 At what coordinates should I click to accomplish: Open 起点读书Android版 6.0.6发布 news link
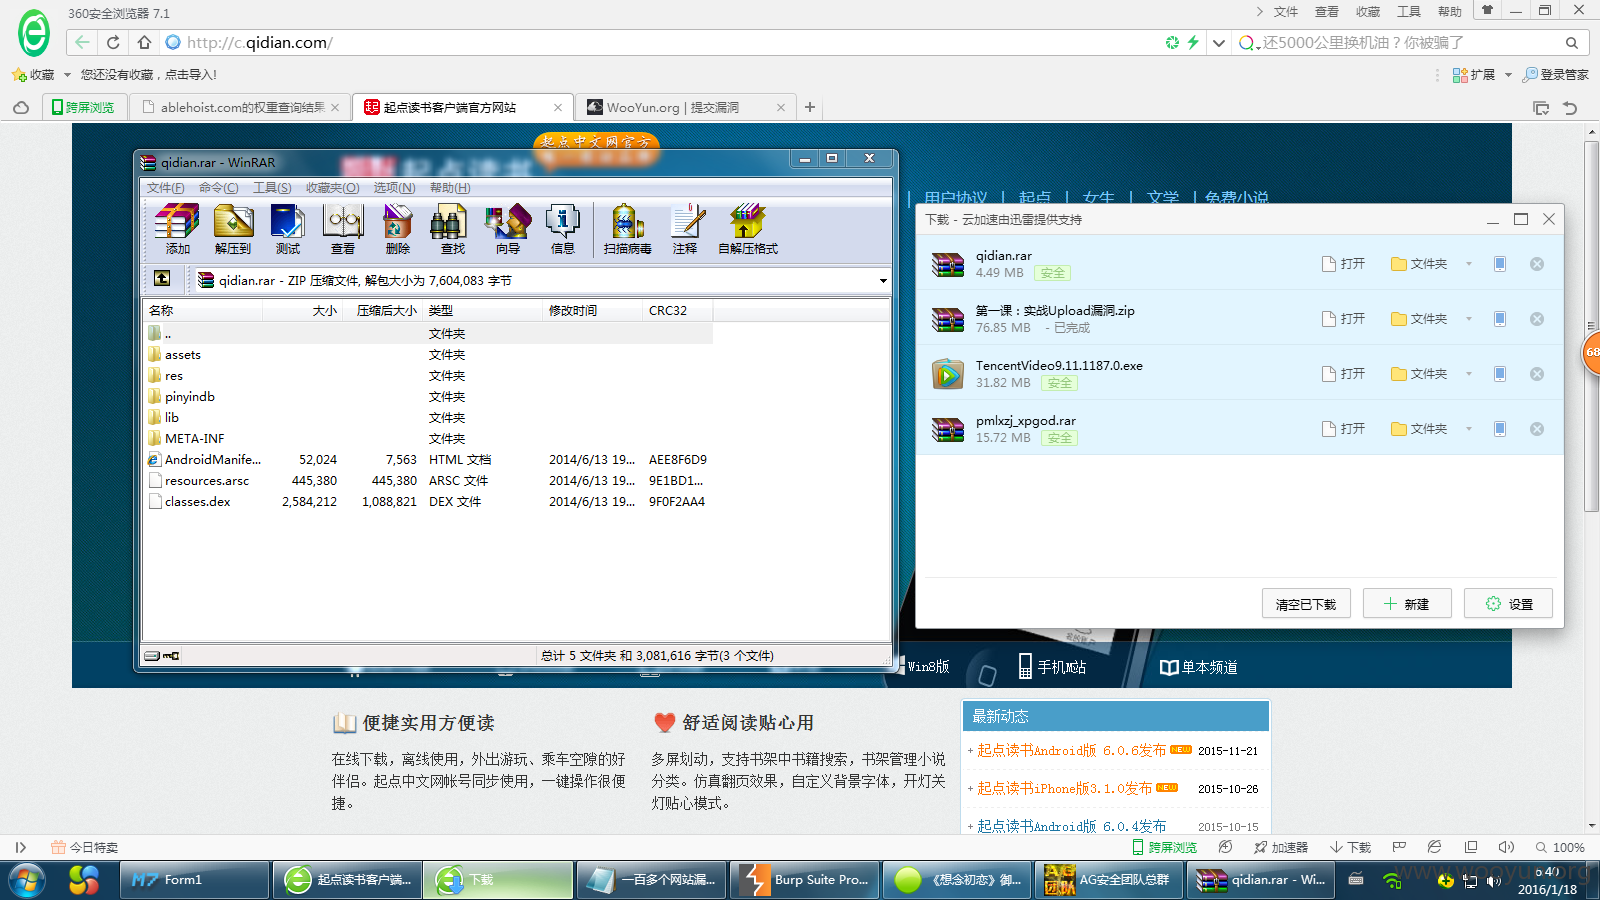pos(1071,751)
